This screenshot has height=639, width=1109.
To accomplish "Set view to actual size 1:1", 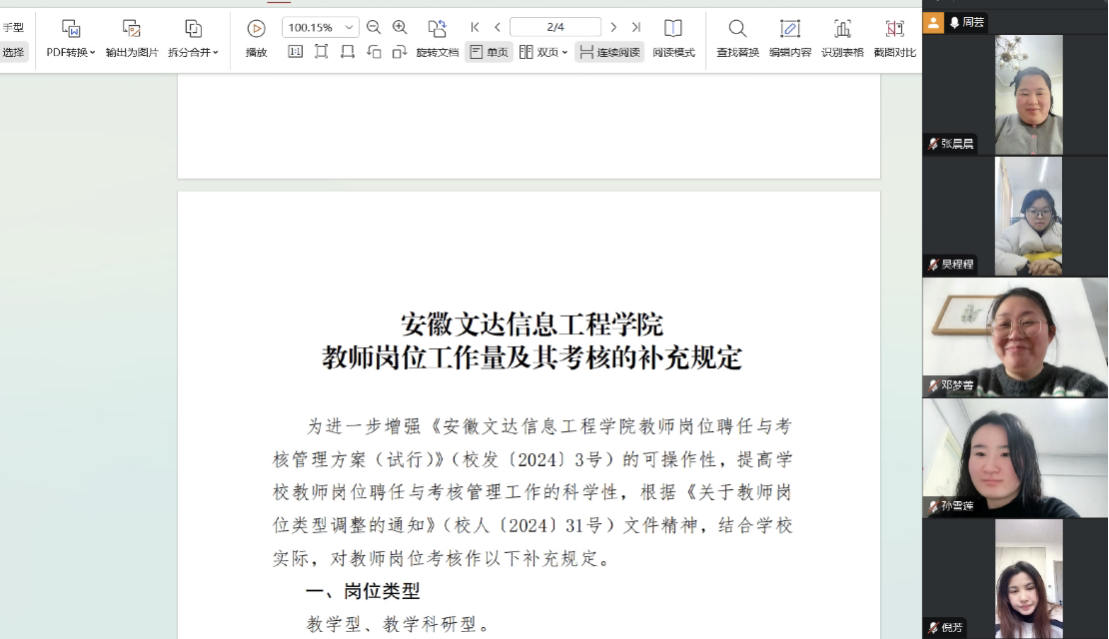I will (x=295, y=52).
